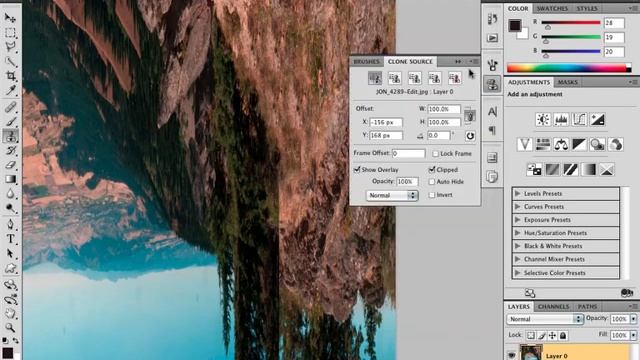The image size is (640, 360).
Task: Add a Selective Color adjustment
Action: click(607, 169)
